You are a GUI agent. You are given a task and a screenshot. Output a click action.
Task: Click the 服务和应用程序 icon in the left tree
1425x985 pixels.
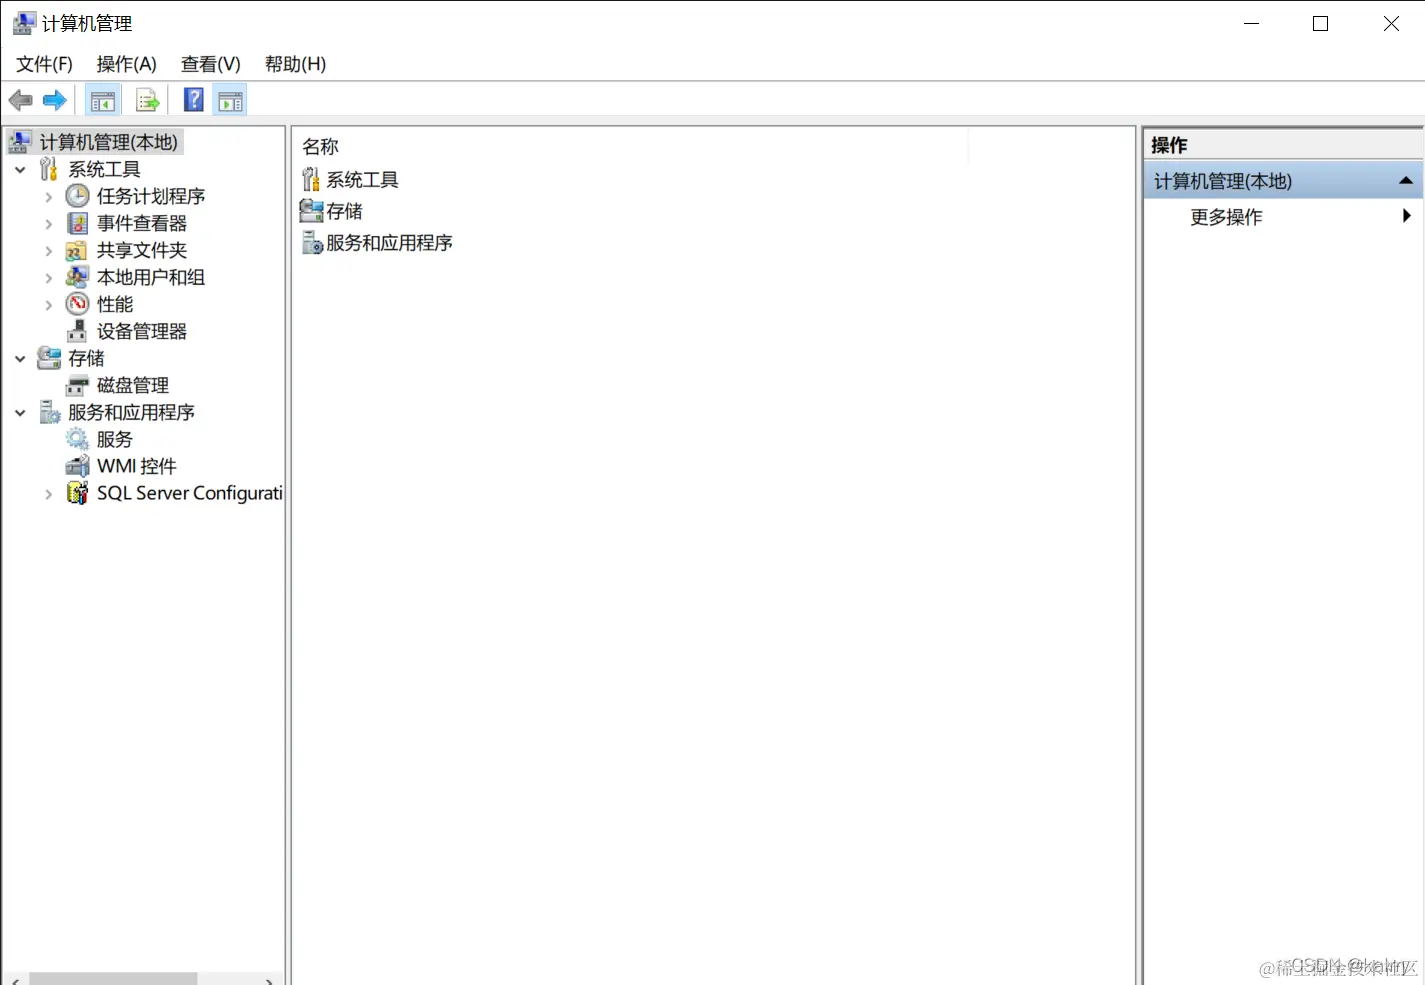[x=49, y=412]
